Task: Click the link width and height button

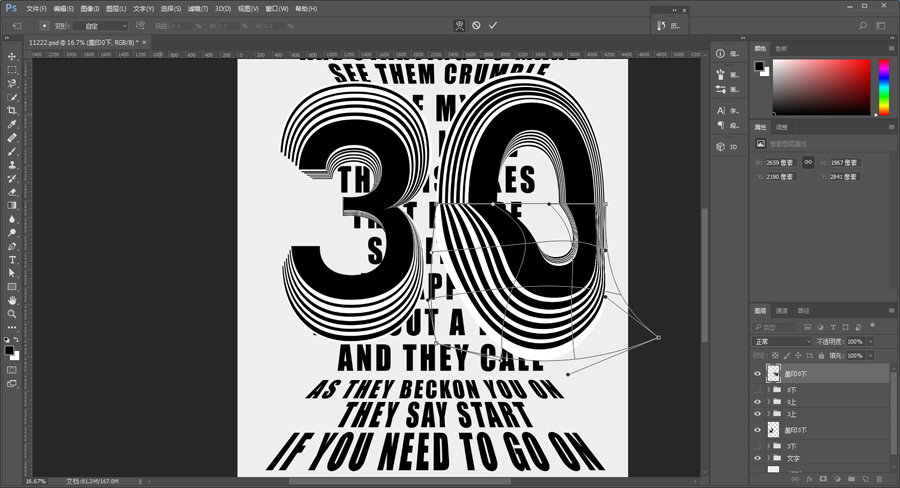Action: click(x=808, y=162)
